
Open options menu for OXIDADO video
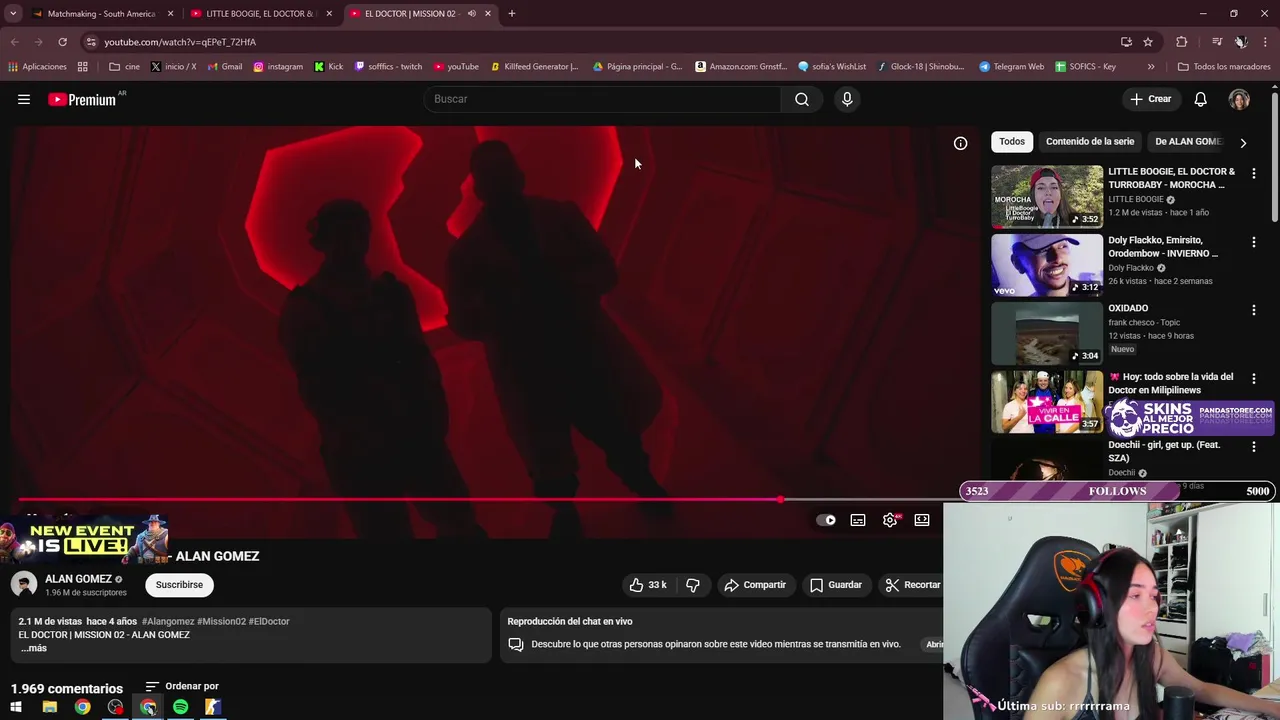click(1253, 310)
